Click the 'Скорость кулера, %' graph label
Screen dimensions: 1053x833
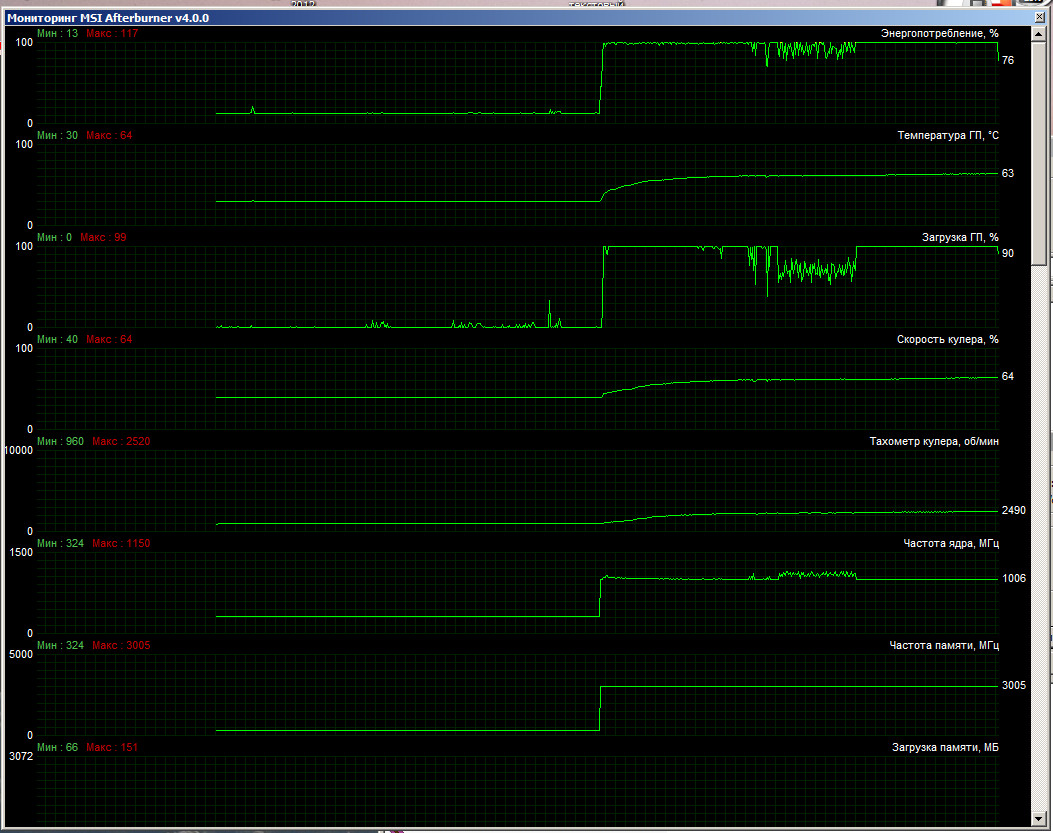point(948,340)
